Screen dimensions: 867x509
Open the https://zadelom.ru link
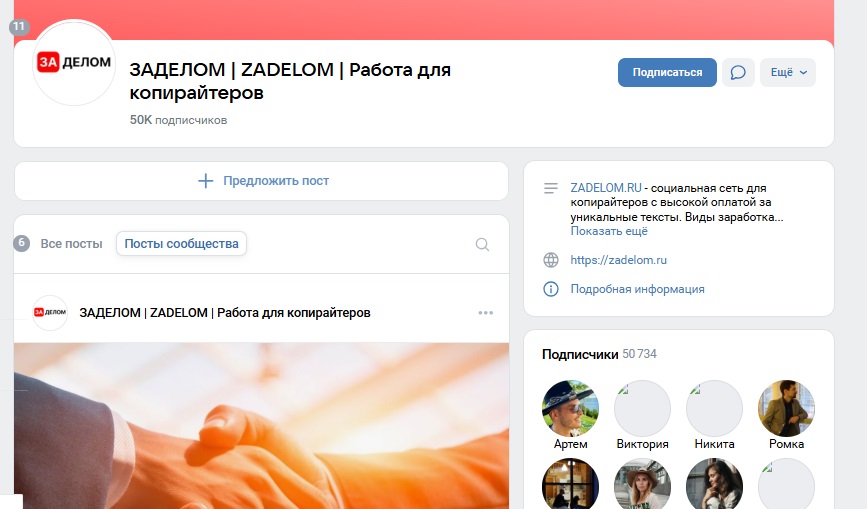(619, 260)
